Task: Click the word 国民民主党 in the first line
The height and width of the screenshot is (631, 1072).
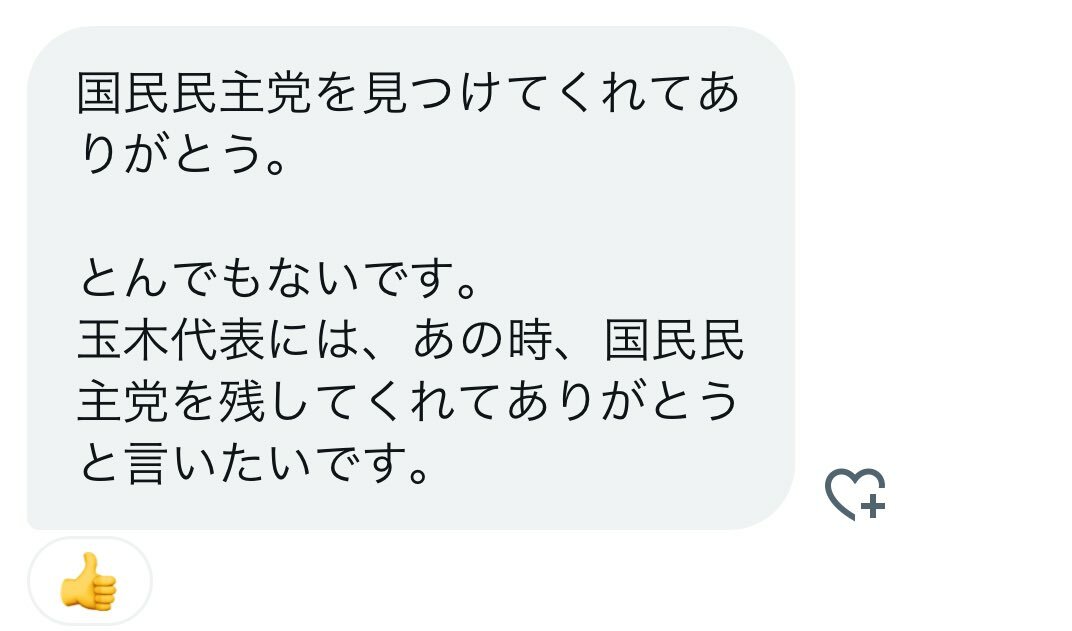Action: tap(195, 92)
